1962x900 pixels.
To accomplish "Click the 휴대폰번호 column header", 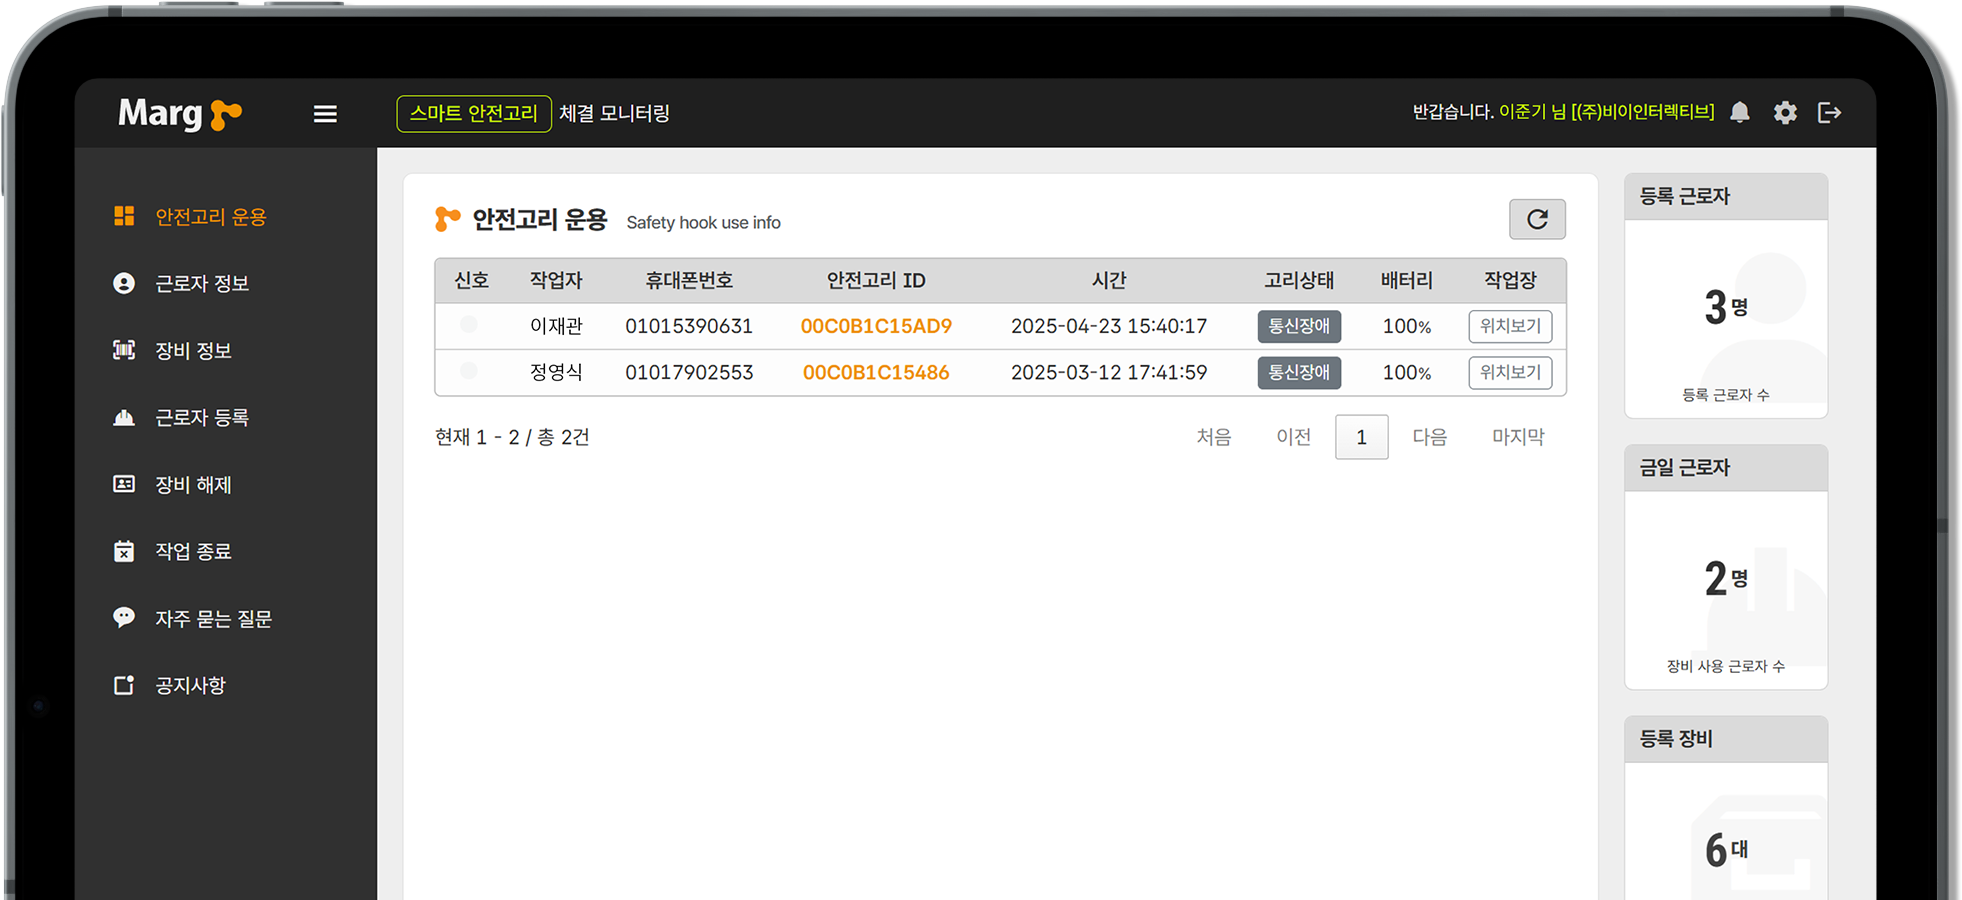I will click(689, 281).
